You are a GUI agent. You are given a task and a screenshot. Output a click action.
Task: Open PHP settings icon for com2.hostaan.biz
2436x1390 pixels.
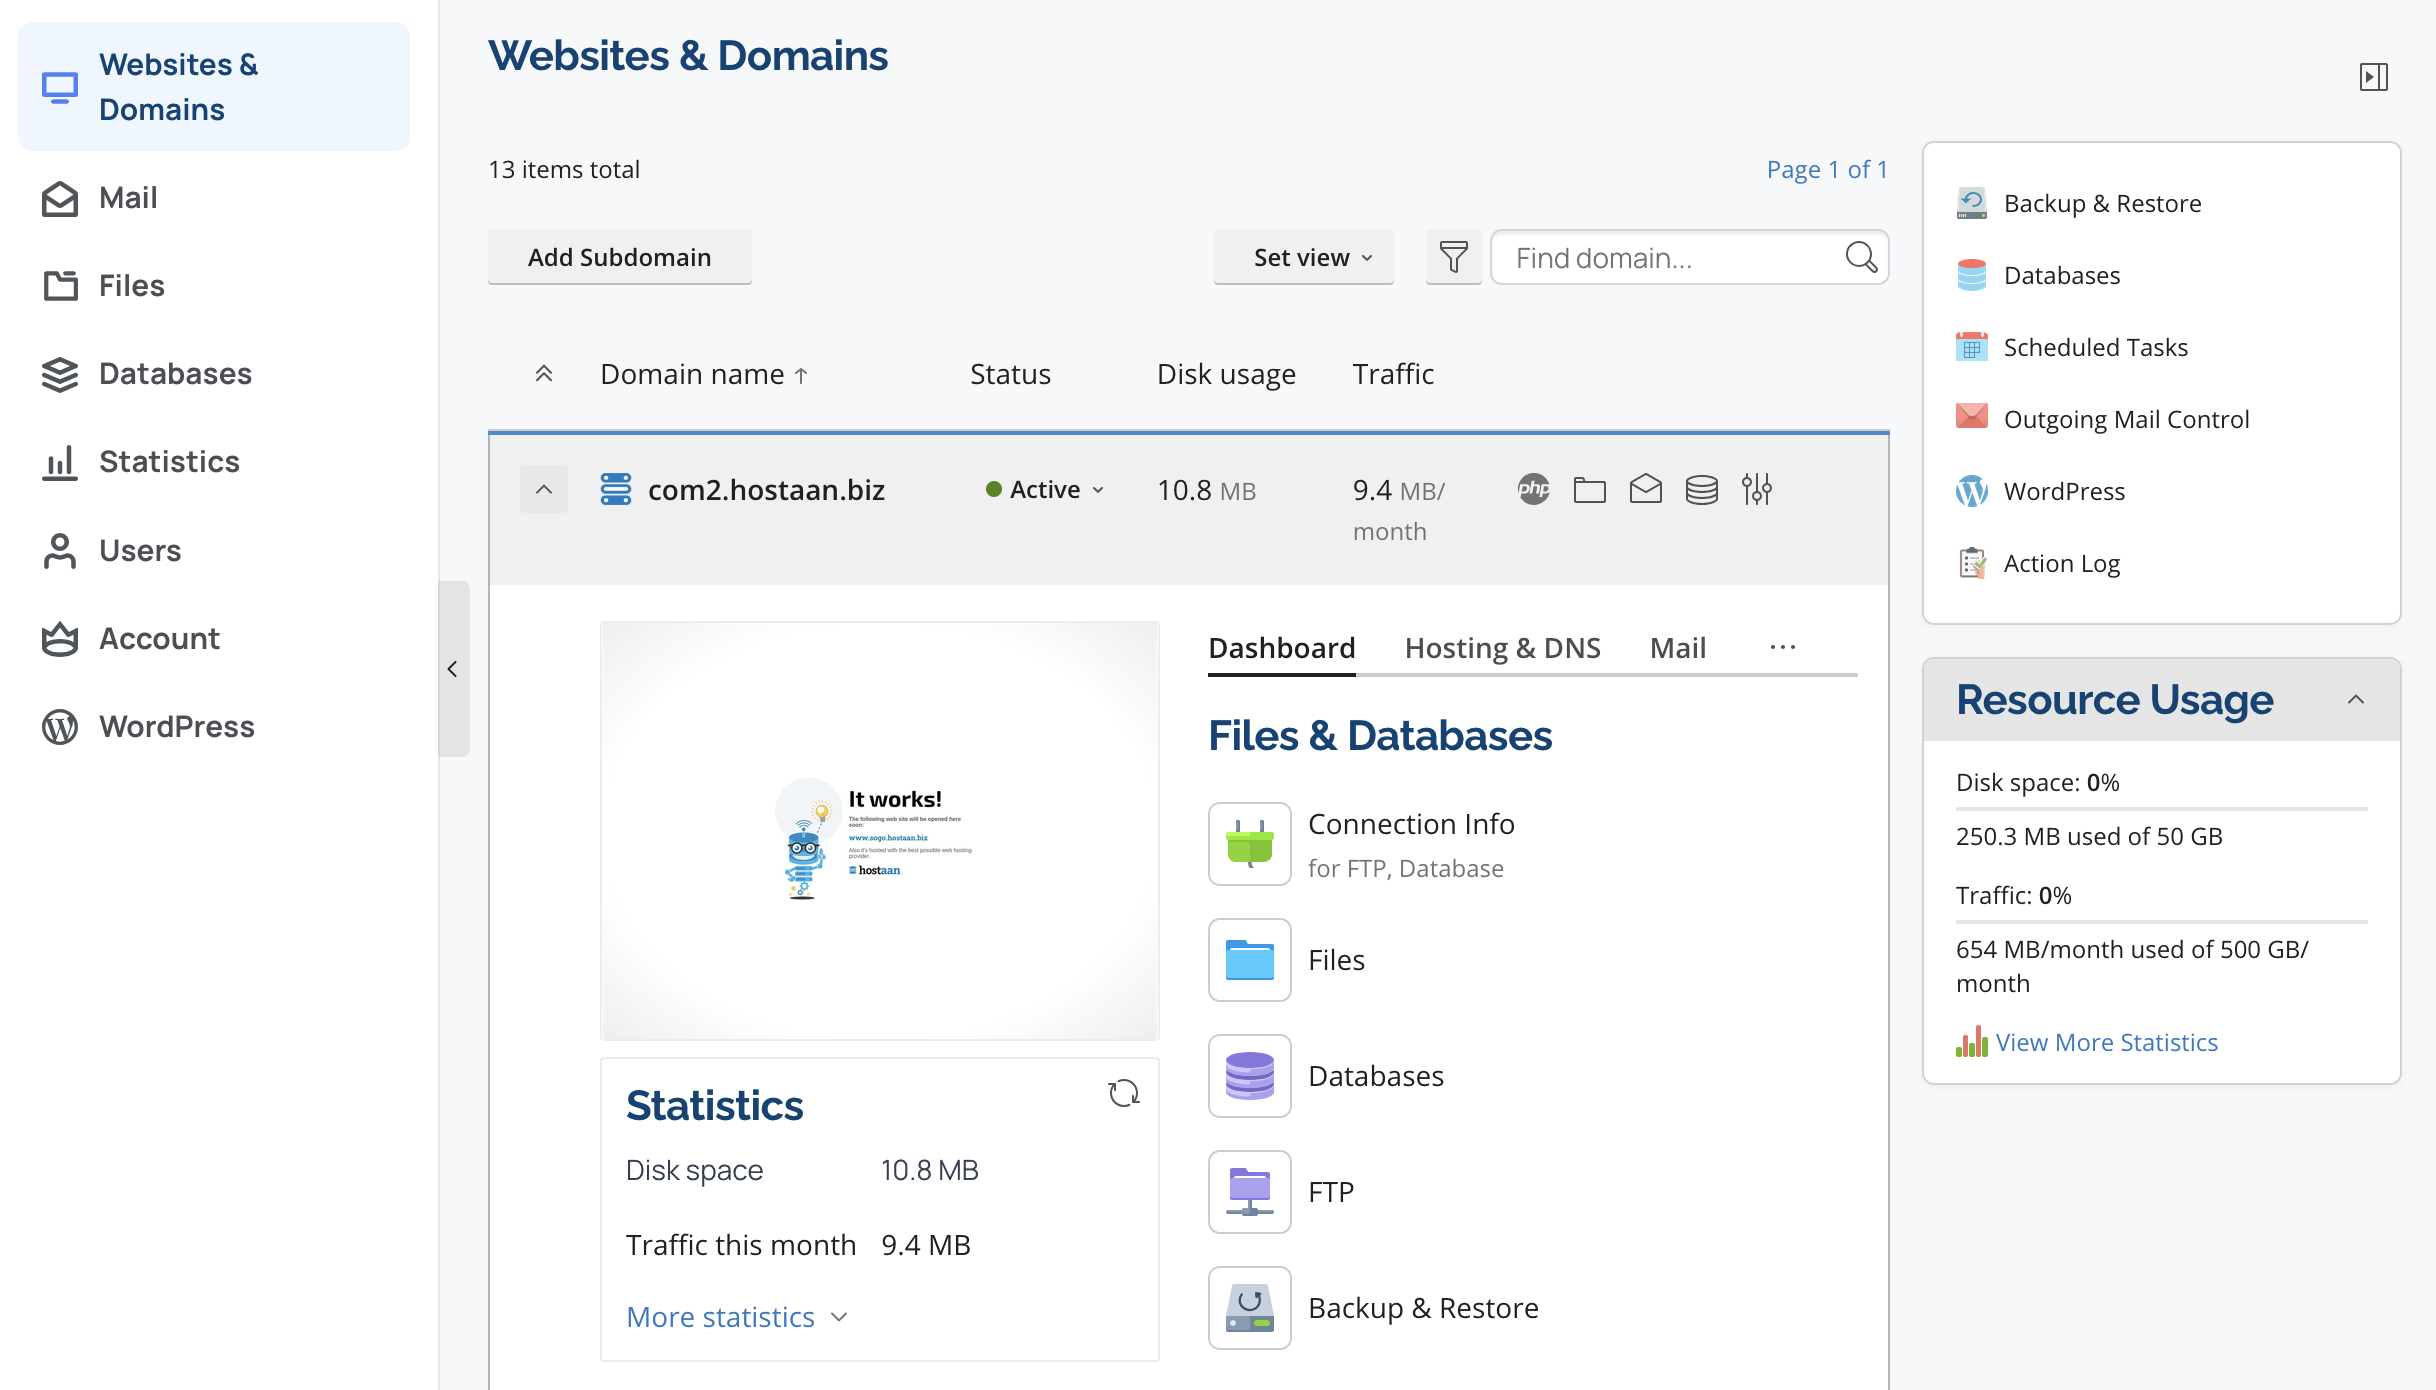click(x=1533, y=489)
